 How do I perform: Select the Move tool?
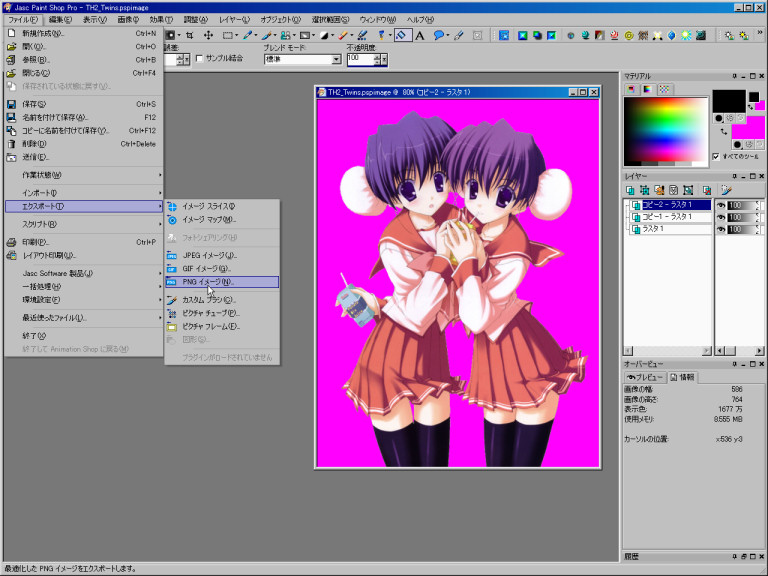point(208,35)
